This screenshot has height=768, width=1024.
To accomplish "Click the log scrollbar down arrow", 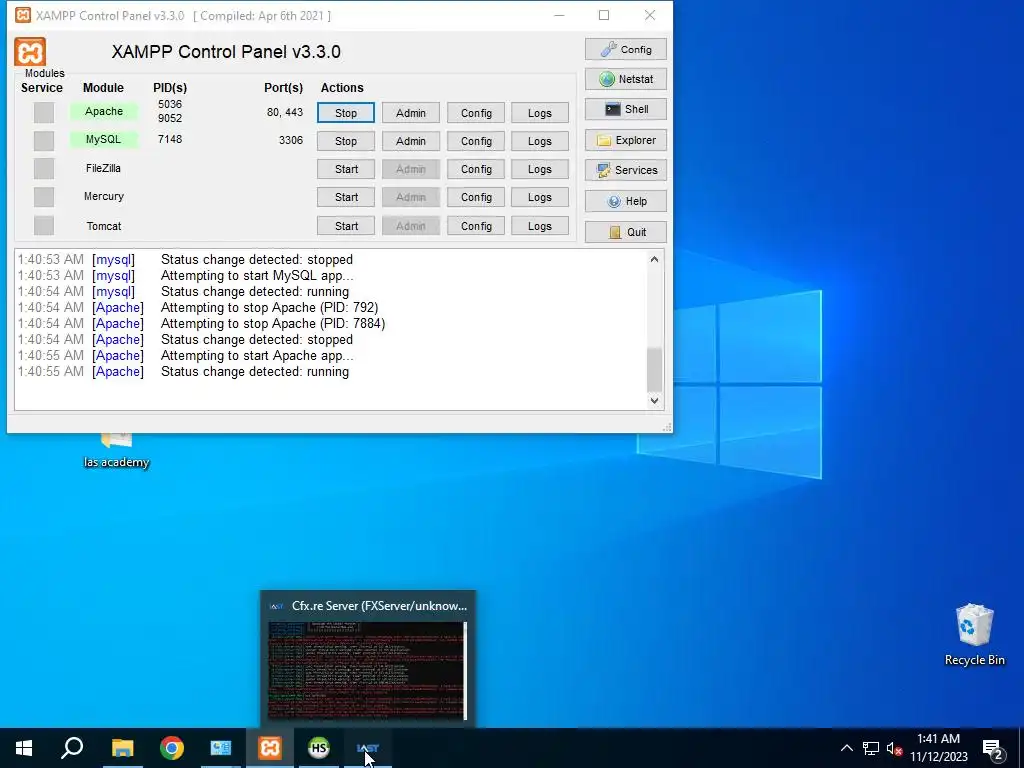I will pyautogui.click(x=654, y=400).
